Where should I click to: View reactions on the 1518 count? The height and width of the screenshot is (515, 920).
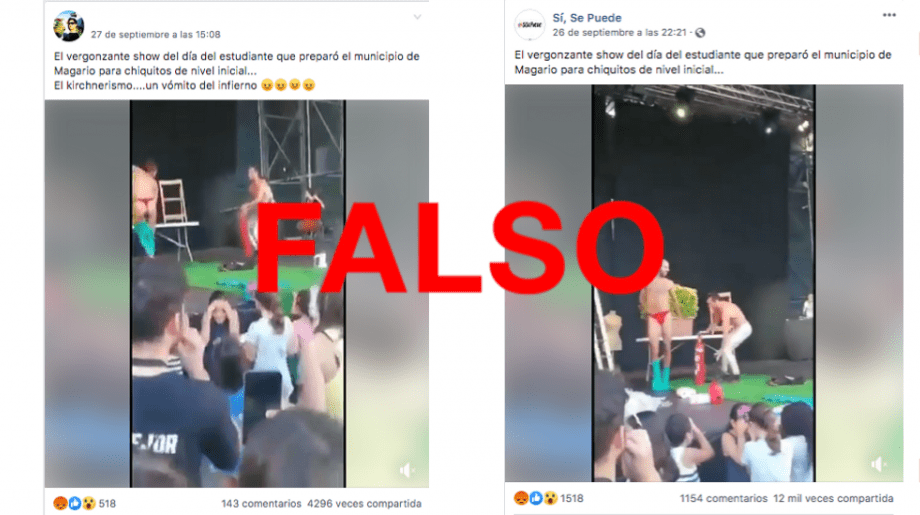571,498
